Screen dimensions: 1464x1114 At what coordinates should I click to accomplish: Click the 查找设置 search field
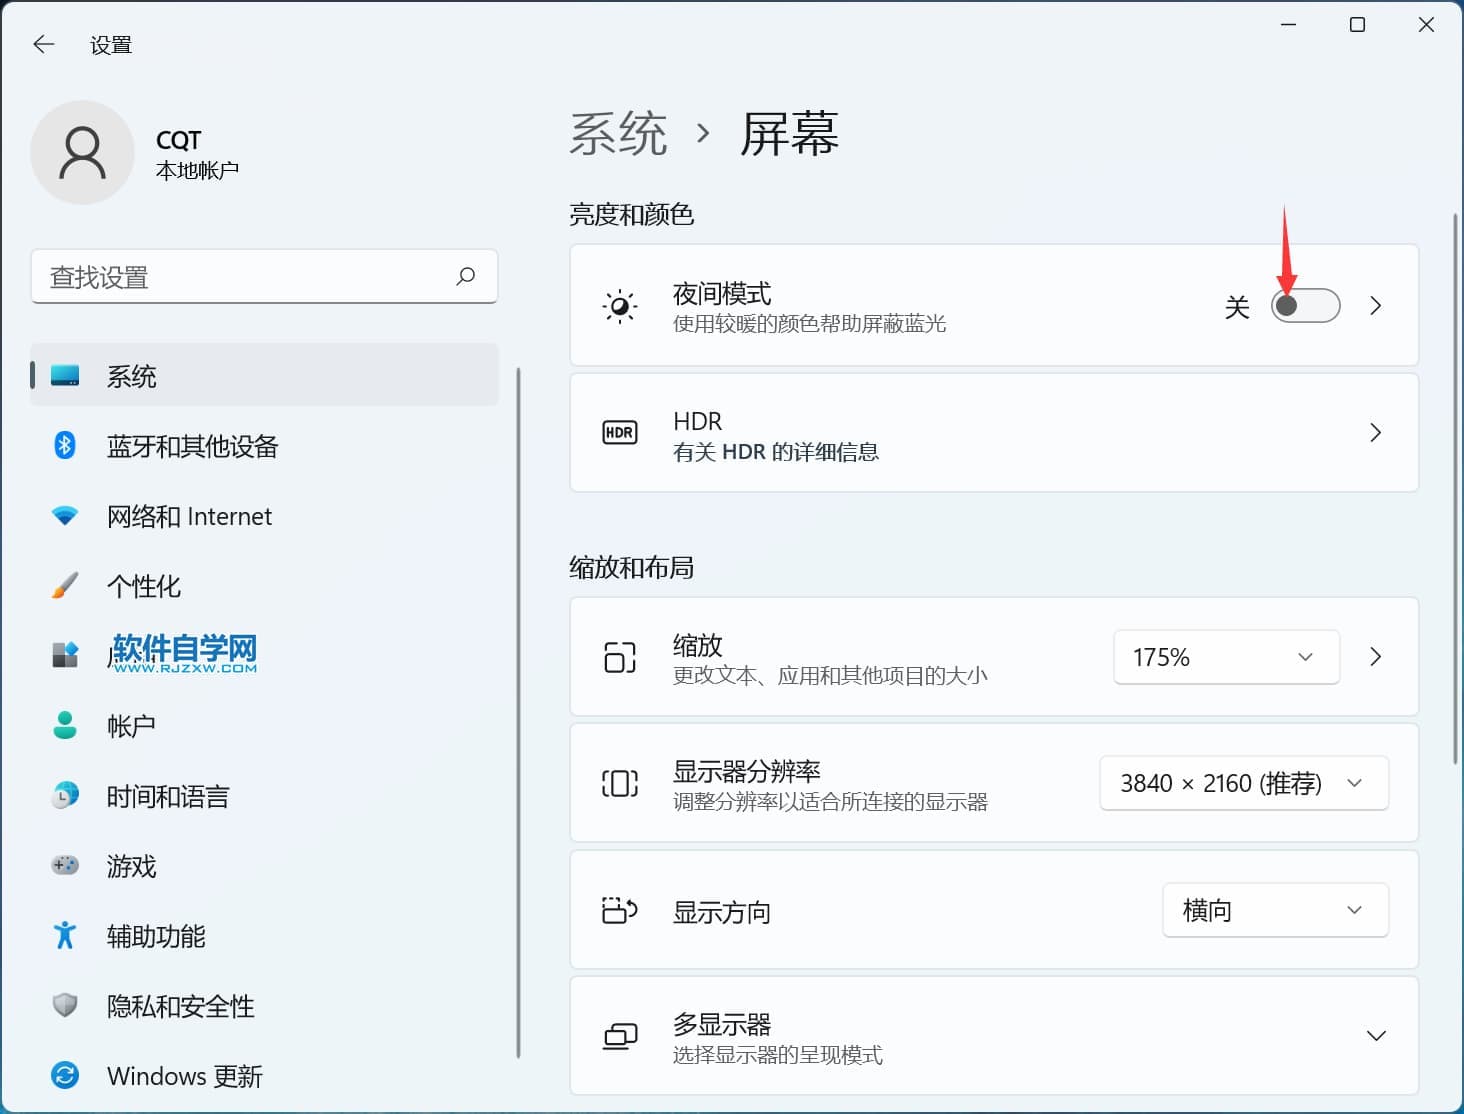245,277
